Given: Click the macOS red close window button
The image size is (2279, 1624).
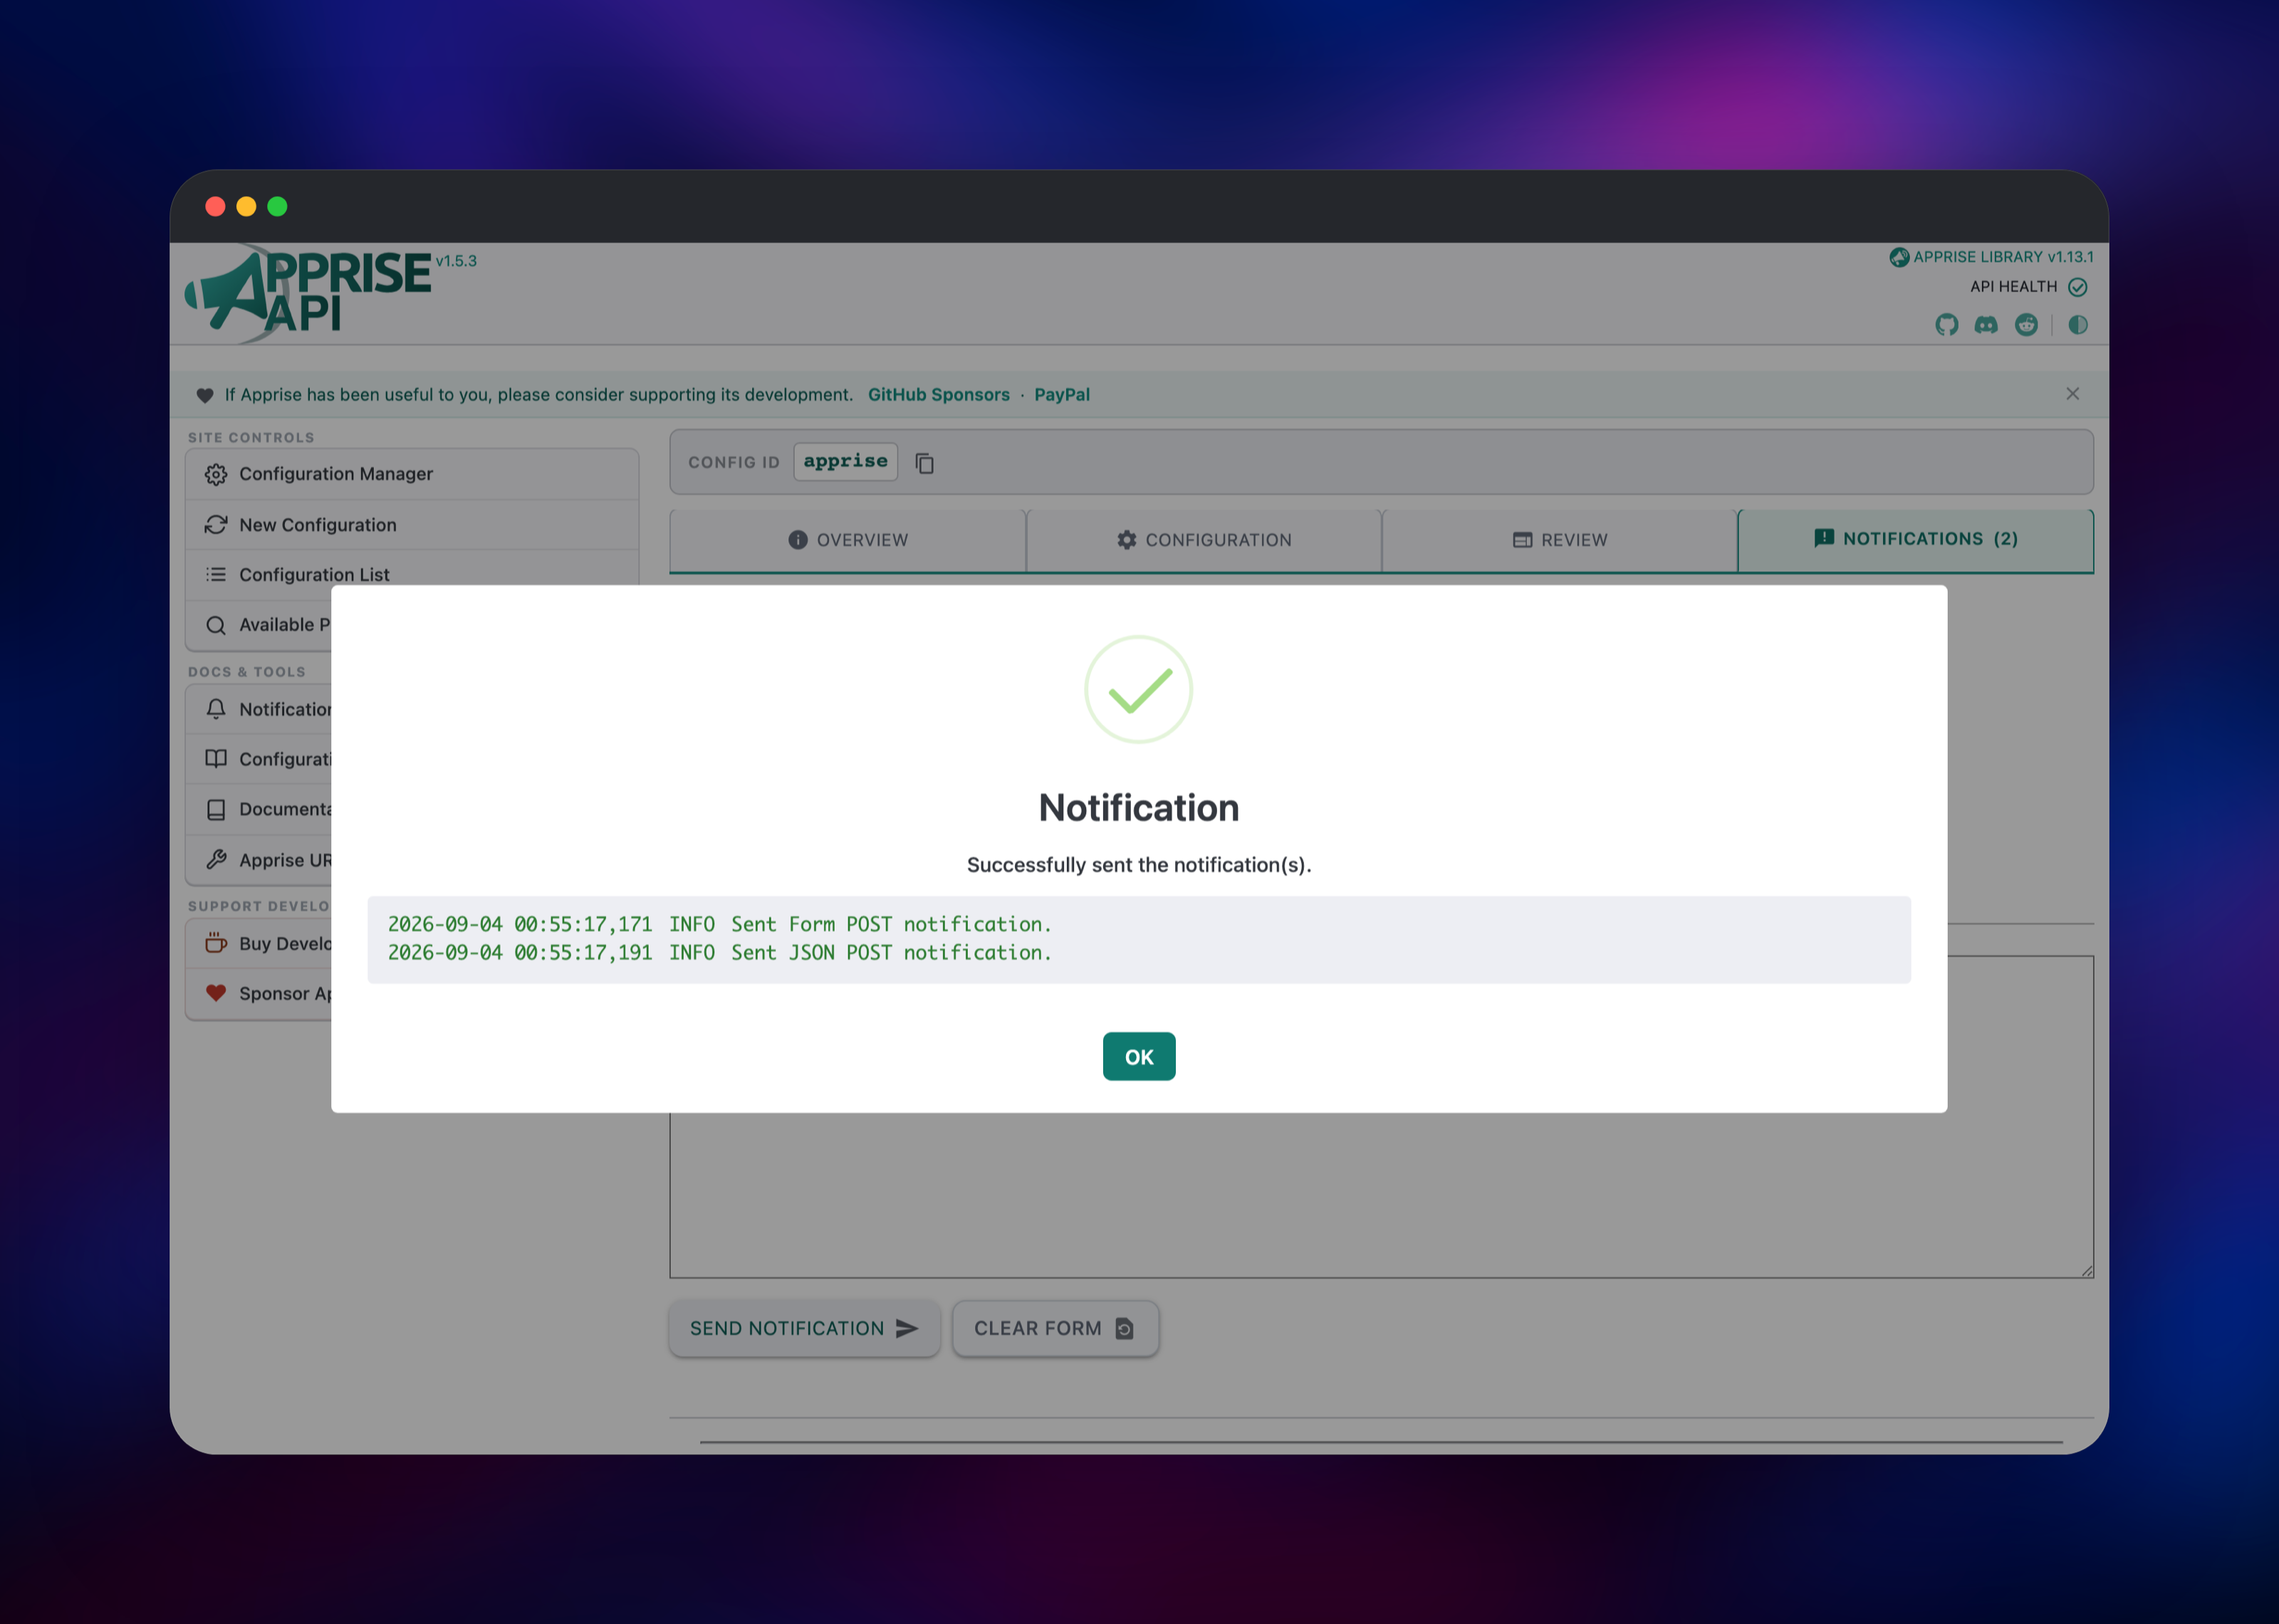Looking at the screenshot, I should (x=215, y=206).
